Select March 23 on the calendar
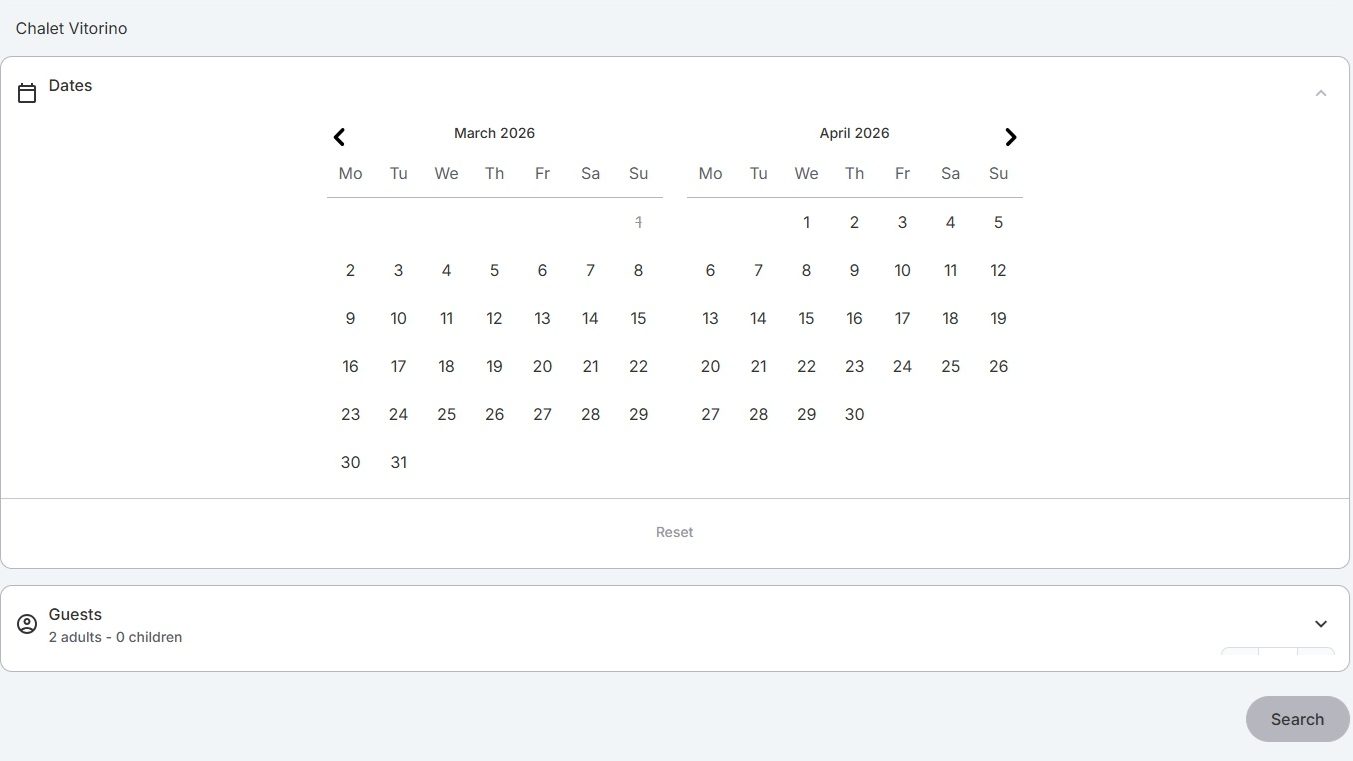This screenshot has width=1353, height=761. (350, 415)
